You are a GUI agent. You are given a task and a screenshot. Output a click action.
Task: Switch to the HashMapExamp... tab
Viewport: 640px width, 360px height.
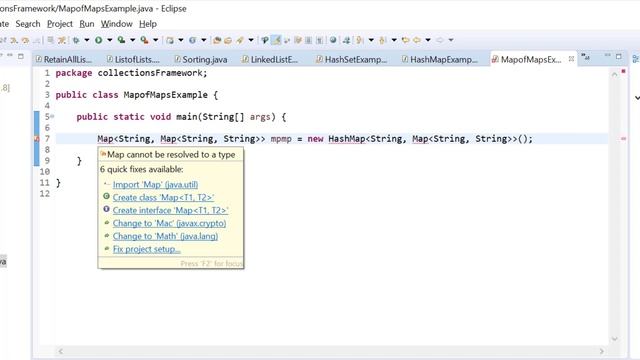pyautogui.click(x=440, y=60)
